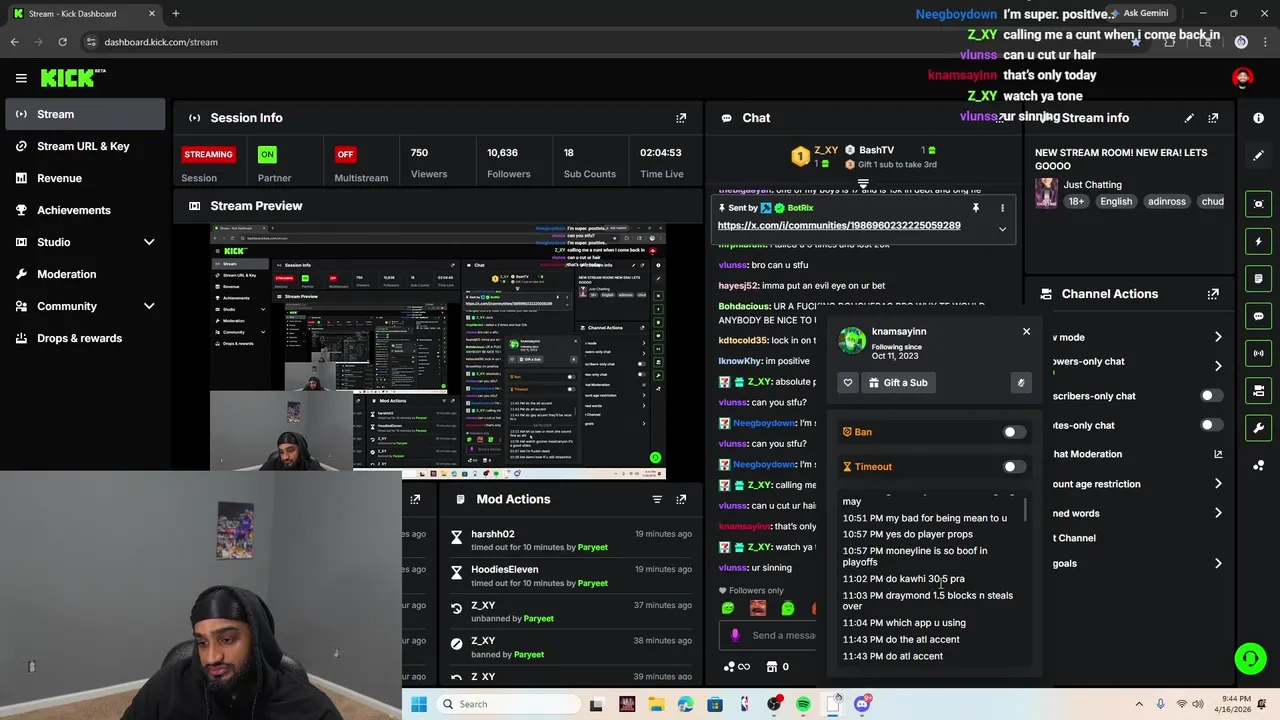Click the Kick logo
Viewport: 1280px width, 720px height.
point(72,78)
